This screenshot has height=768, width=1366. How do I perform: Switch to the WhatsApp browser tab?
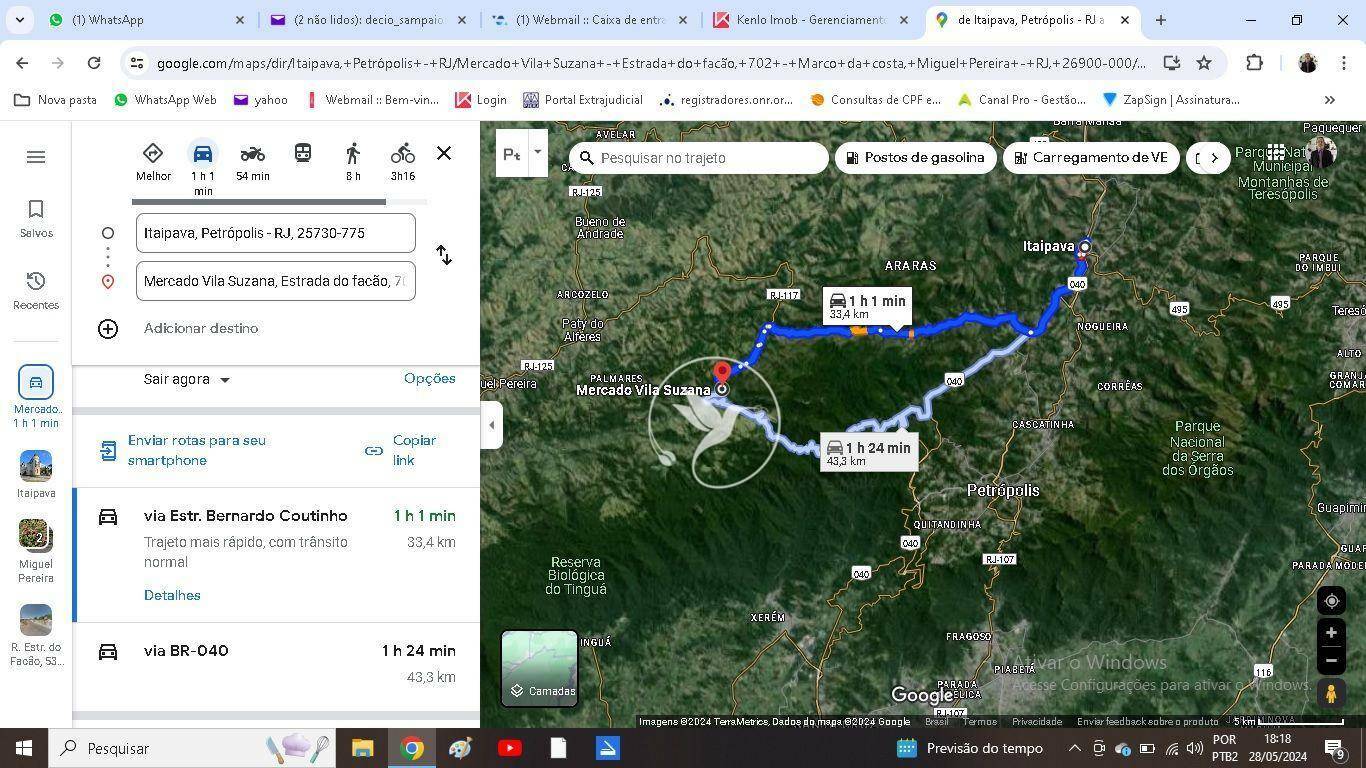click(x=147, y=20)
